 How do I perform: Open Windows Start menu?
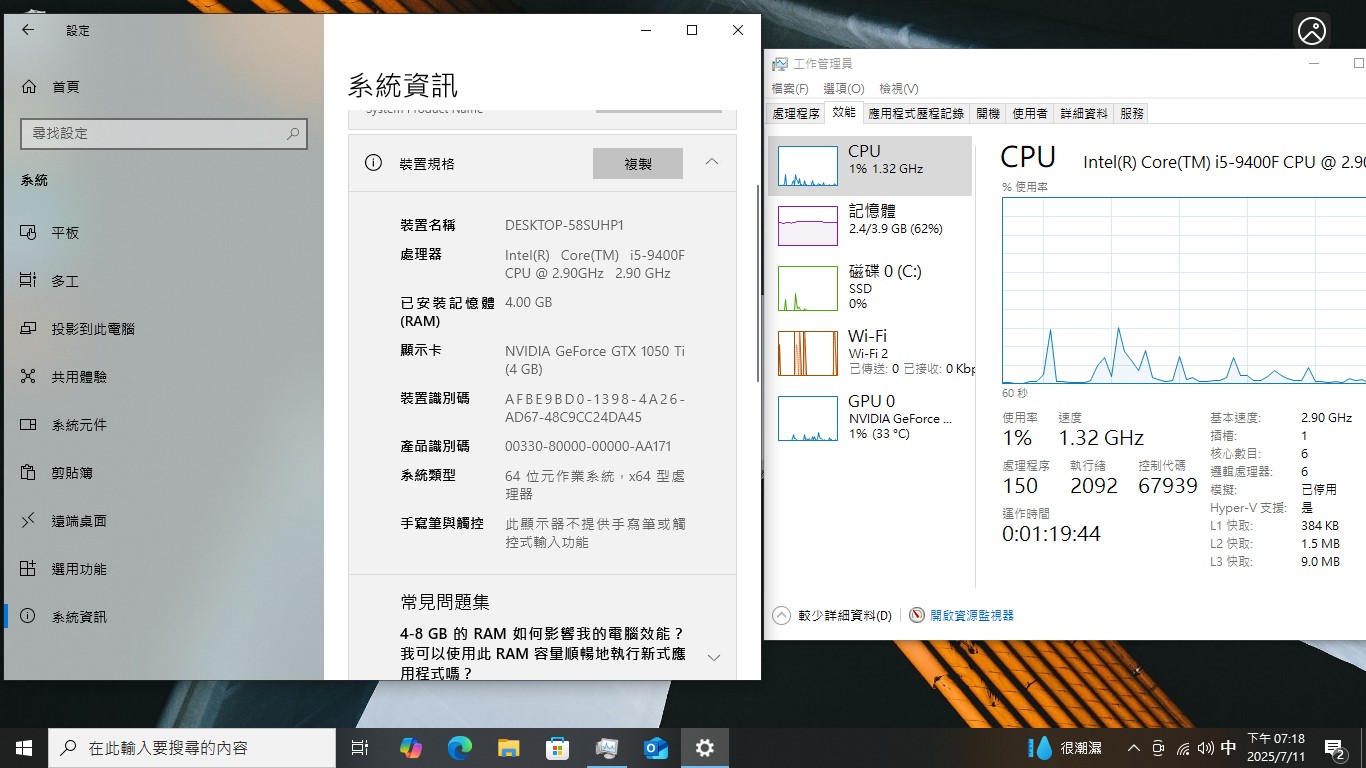point(24,748)
